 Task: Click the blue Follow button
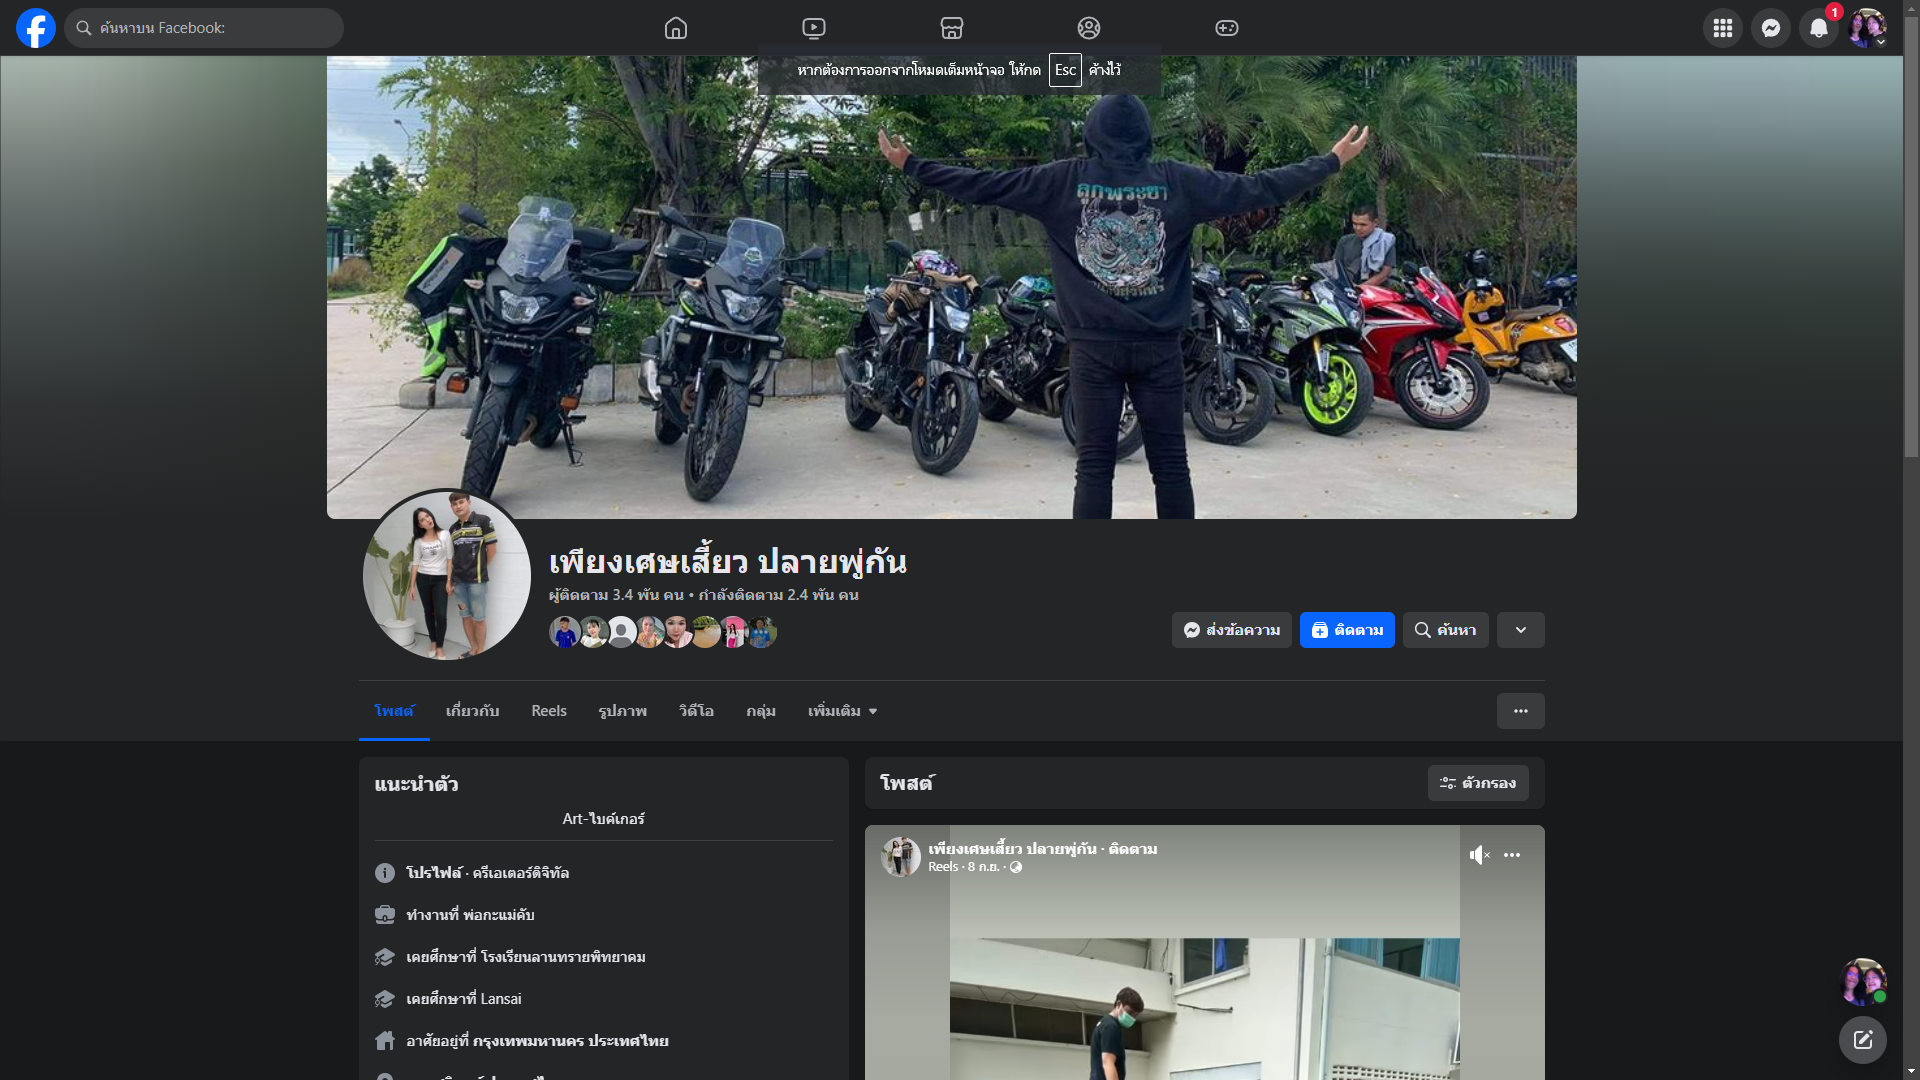(x=1347, y=630)
